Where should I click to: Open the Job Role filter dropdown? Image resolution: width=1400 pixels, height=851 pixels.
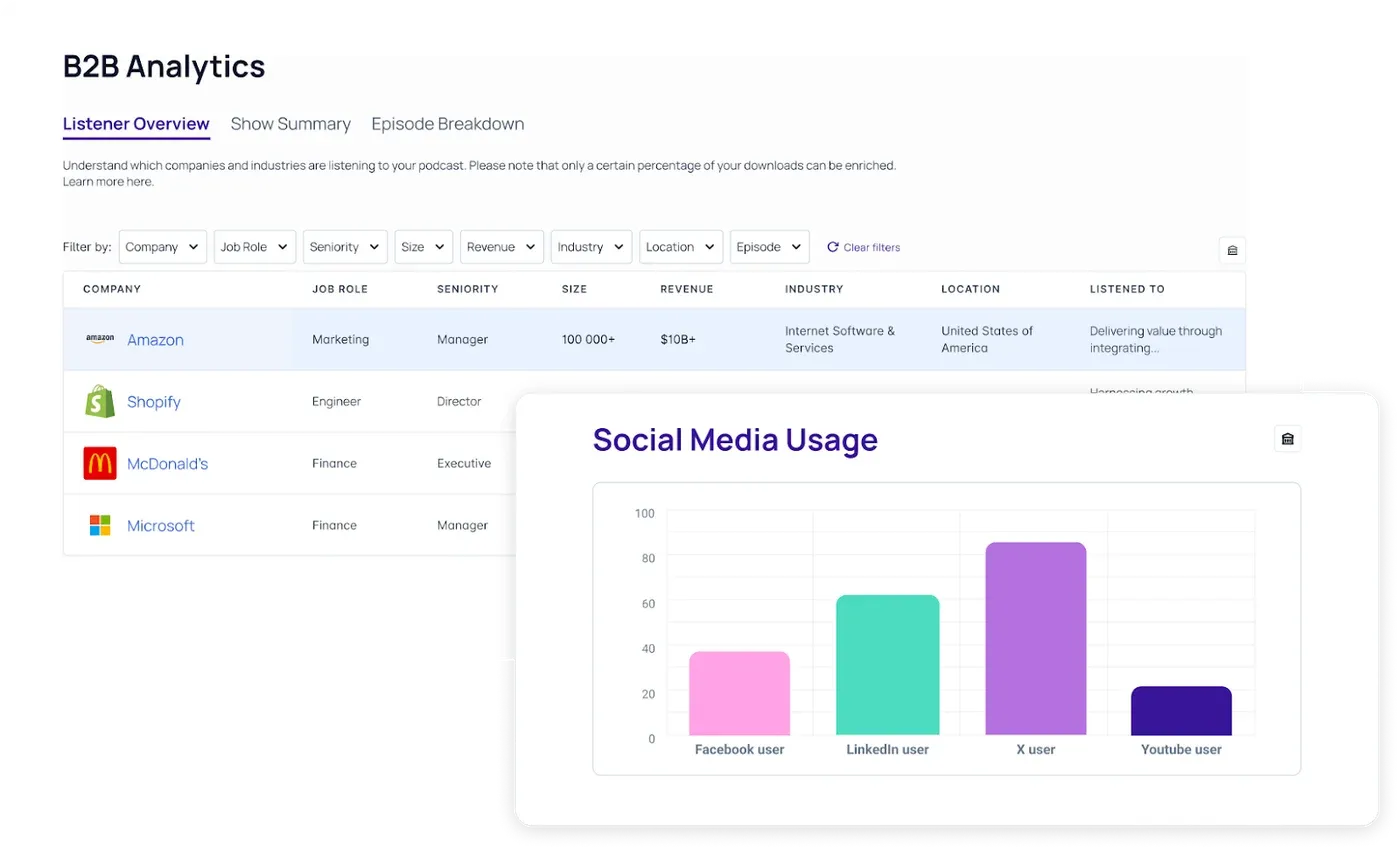pos(254,247)
